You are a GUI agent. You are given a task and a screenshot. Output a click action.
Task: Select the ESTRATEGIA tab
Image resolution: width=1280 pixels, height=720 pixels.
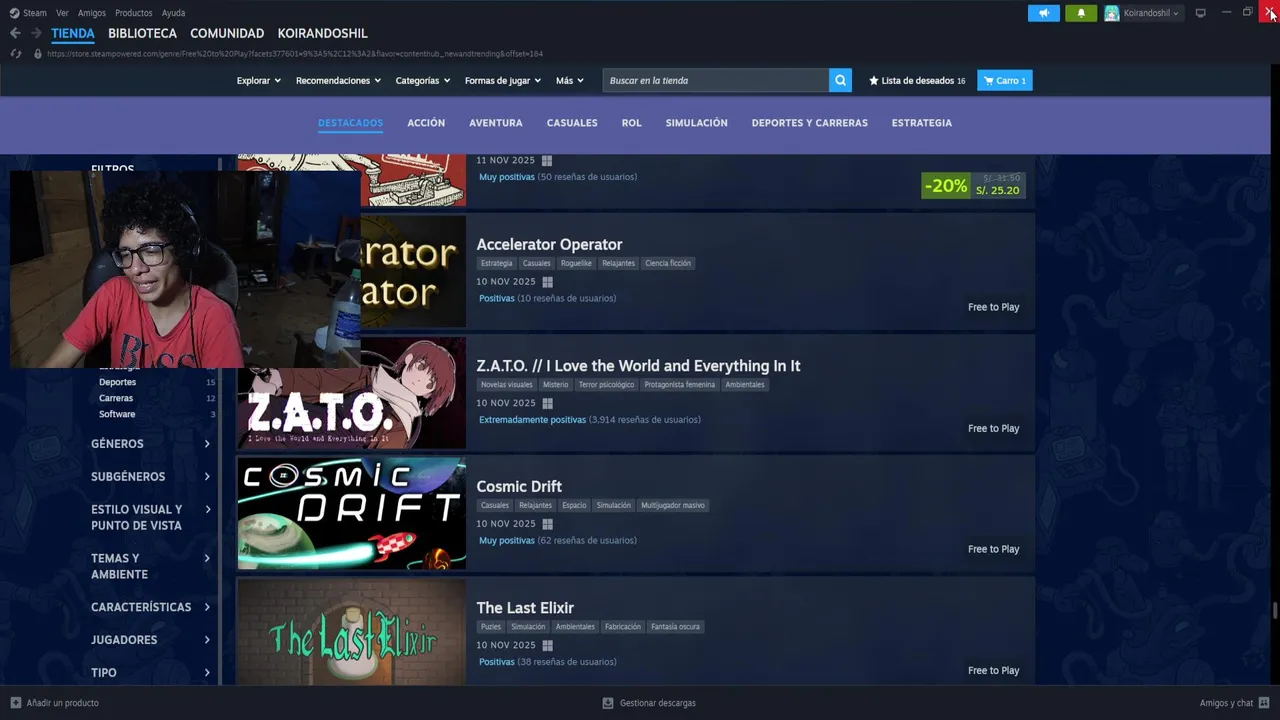[922, 123]
